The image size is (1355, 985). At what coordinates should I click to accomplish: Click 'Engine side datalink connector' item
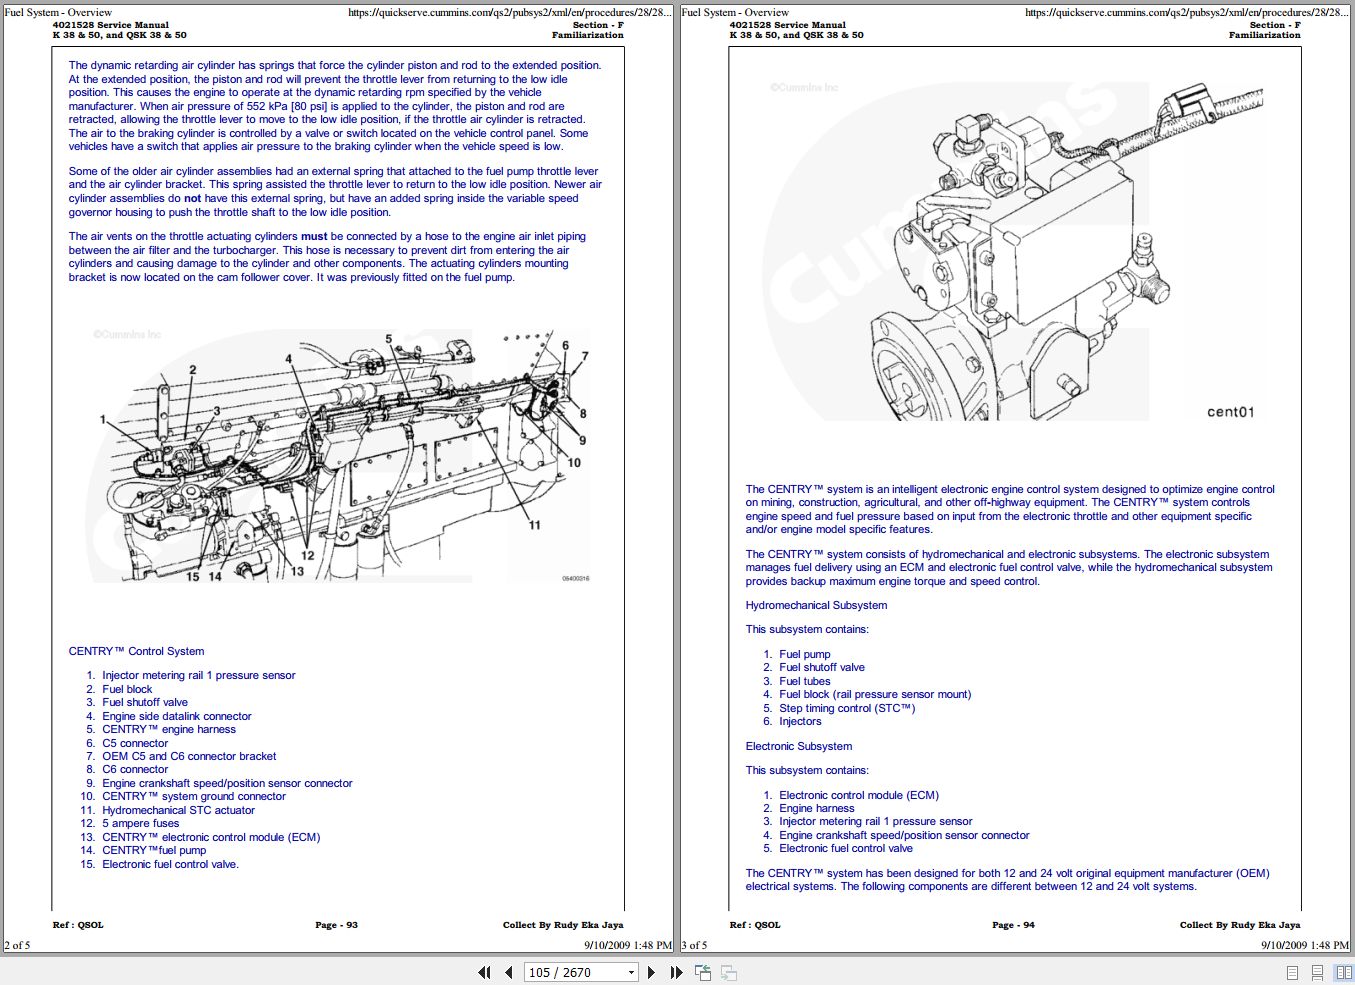click(x=177, y=716)
